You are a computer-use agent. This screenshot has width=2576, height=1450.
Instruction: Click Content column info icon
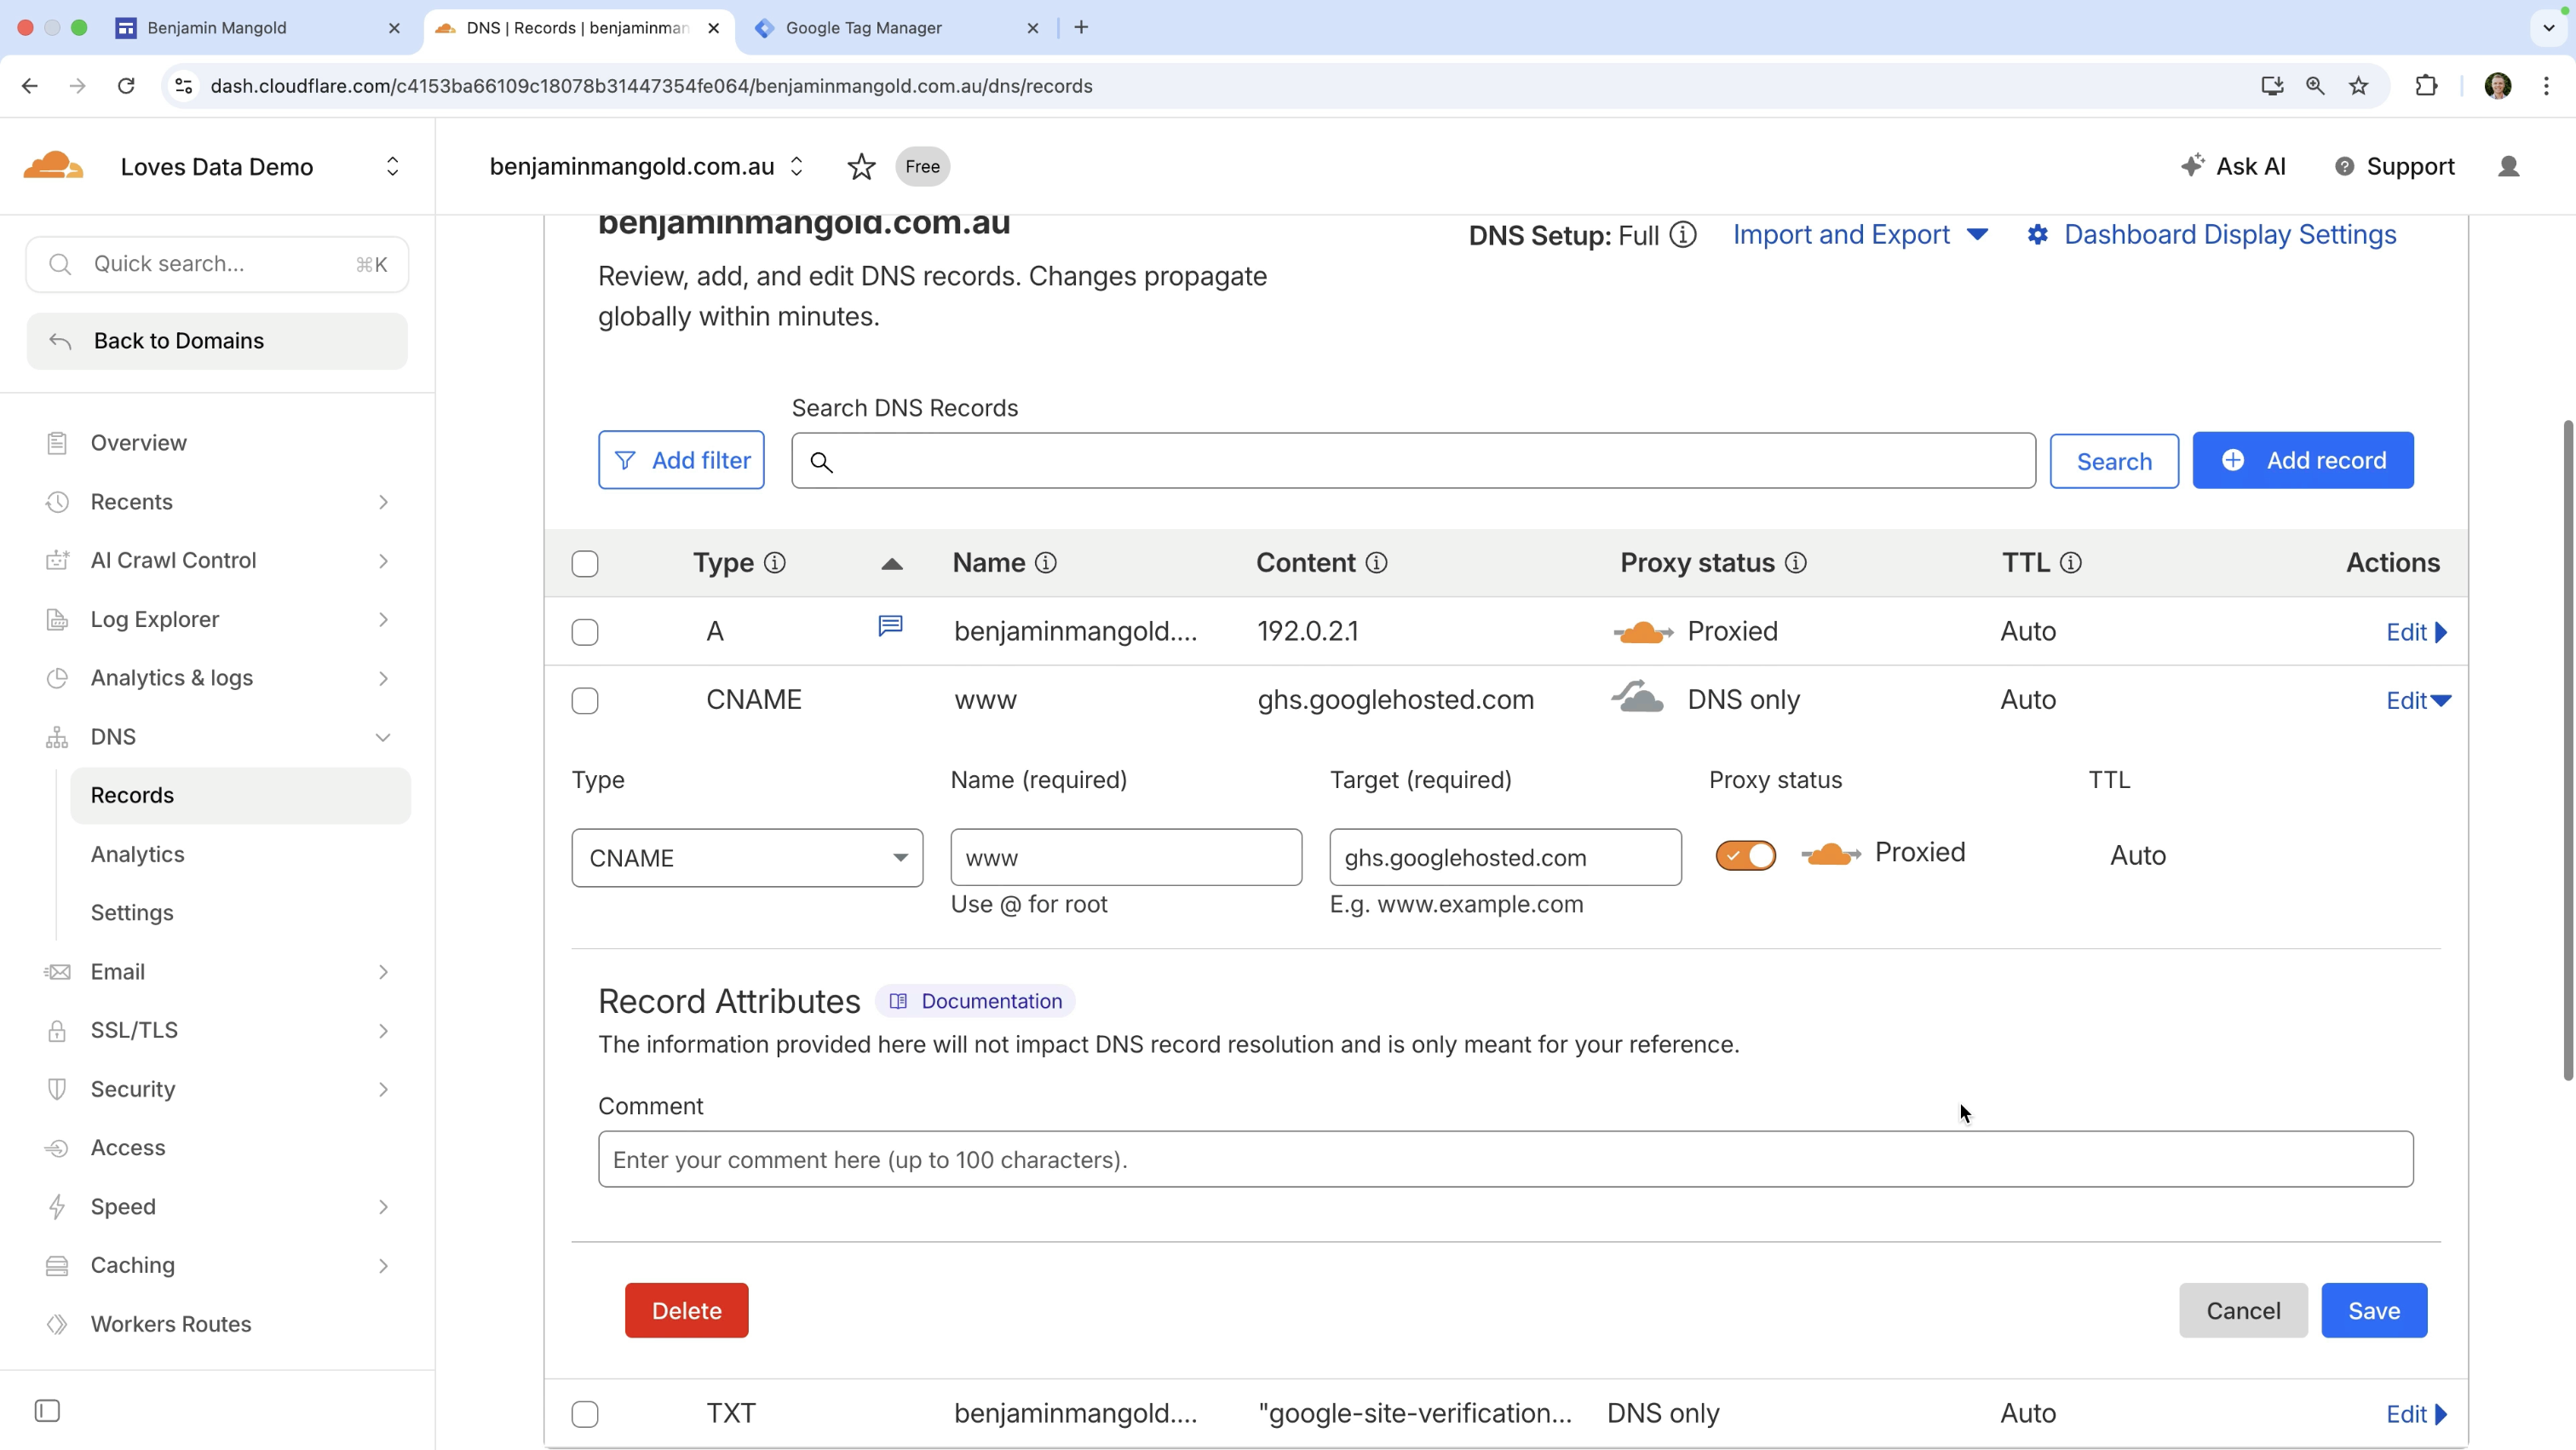tap(1377, 563)
